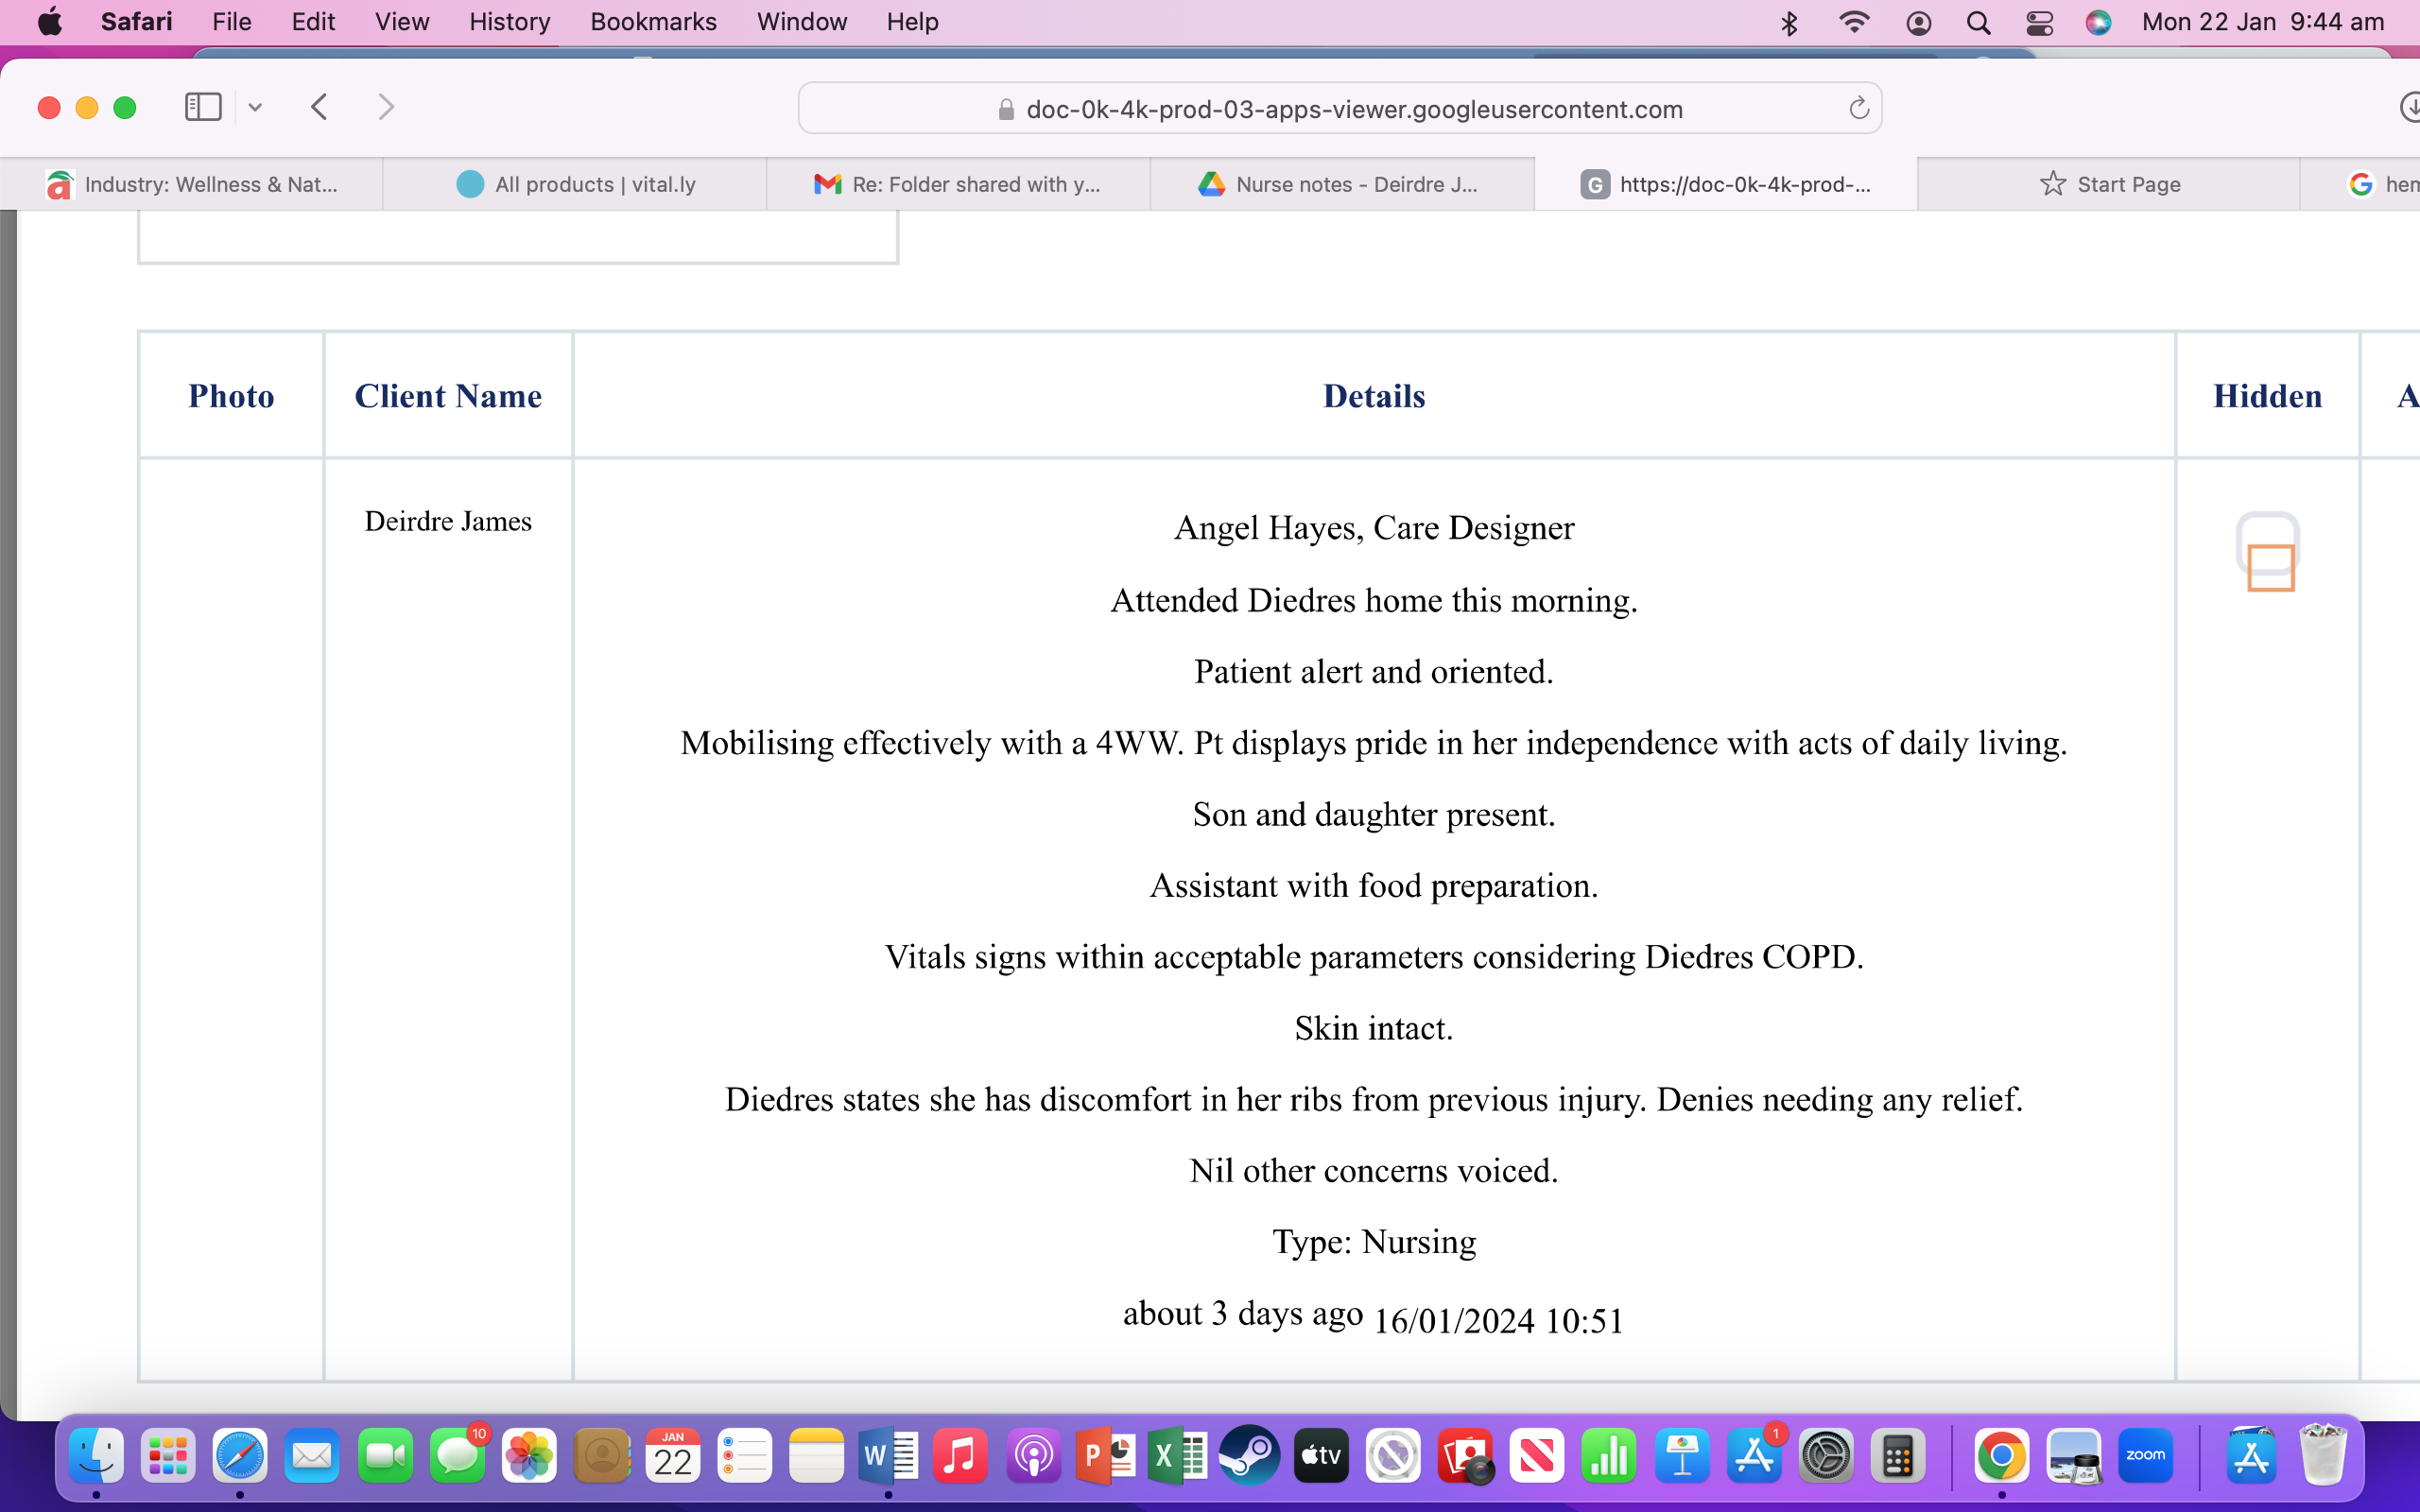Open Google Chrome from the dock

(2001, 1456)
